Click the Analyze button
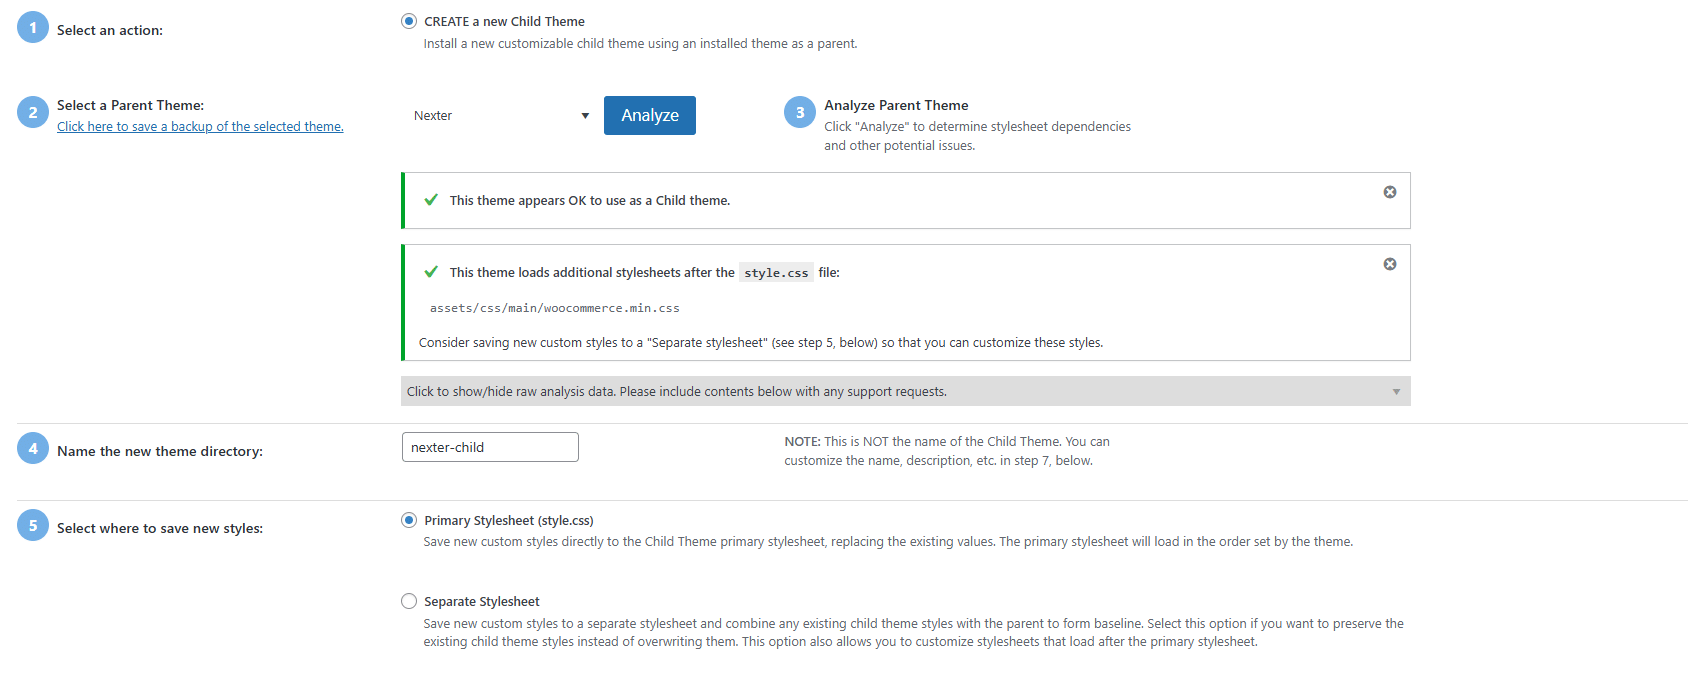This screenshot has height=678, width=1688. point(649,115)
